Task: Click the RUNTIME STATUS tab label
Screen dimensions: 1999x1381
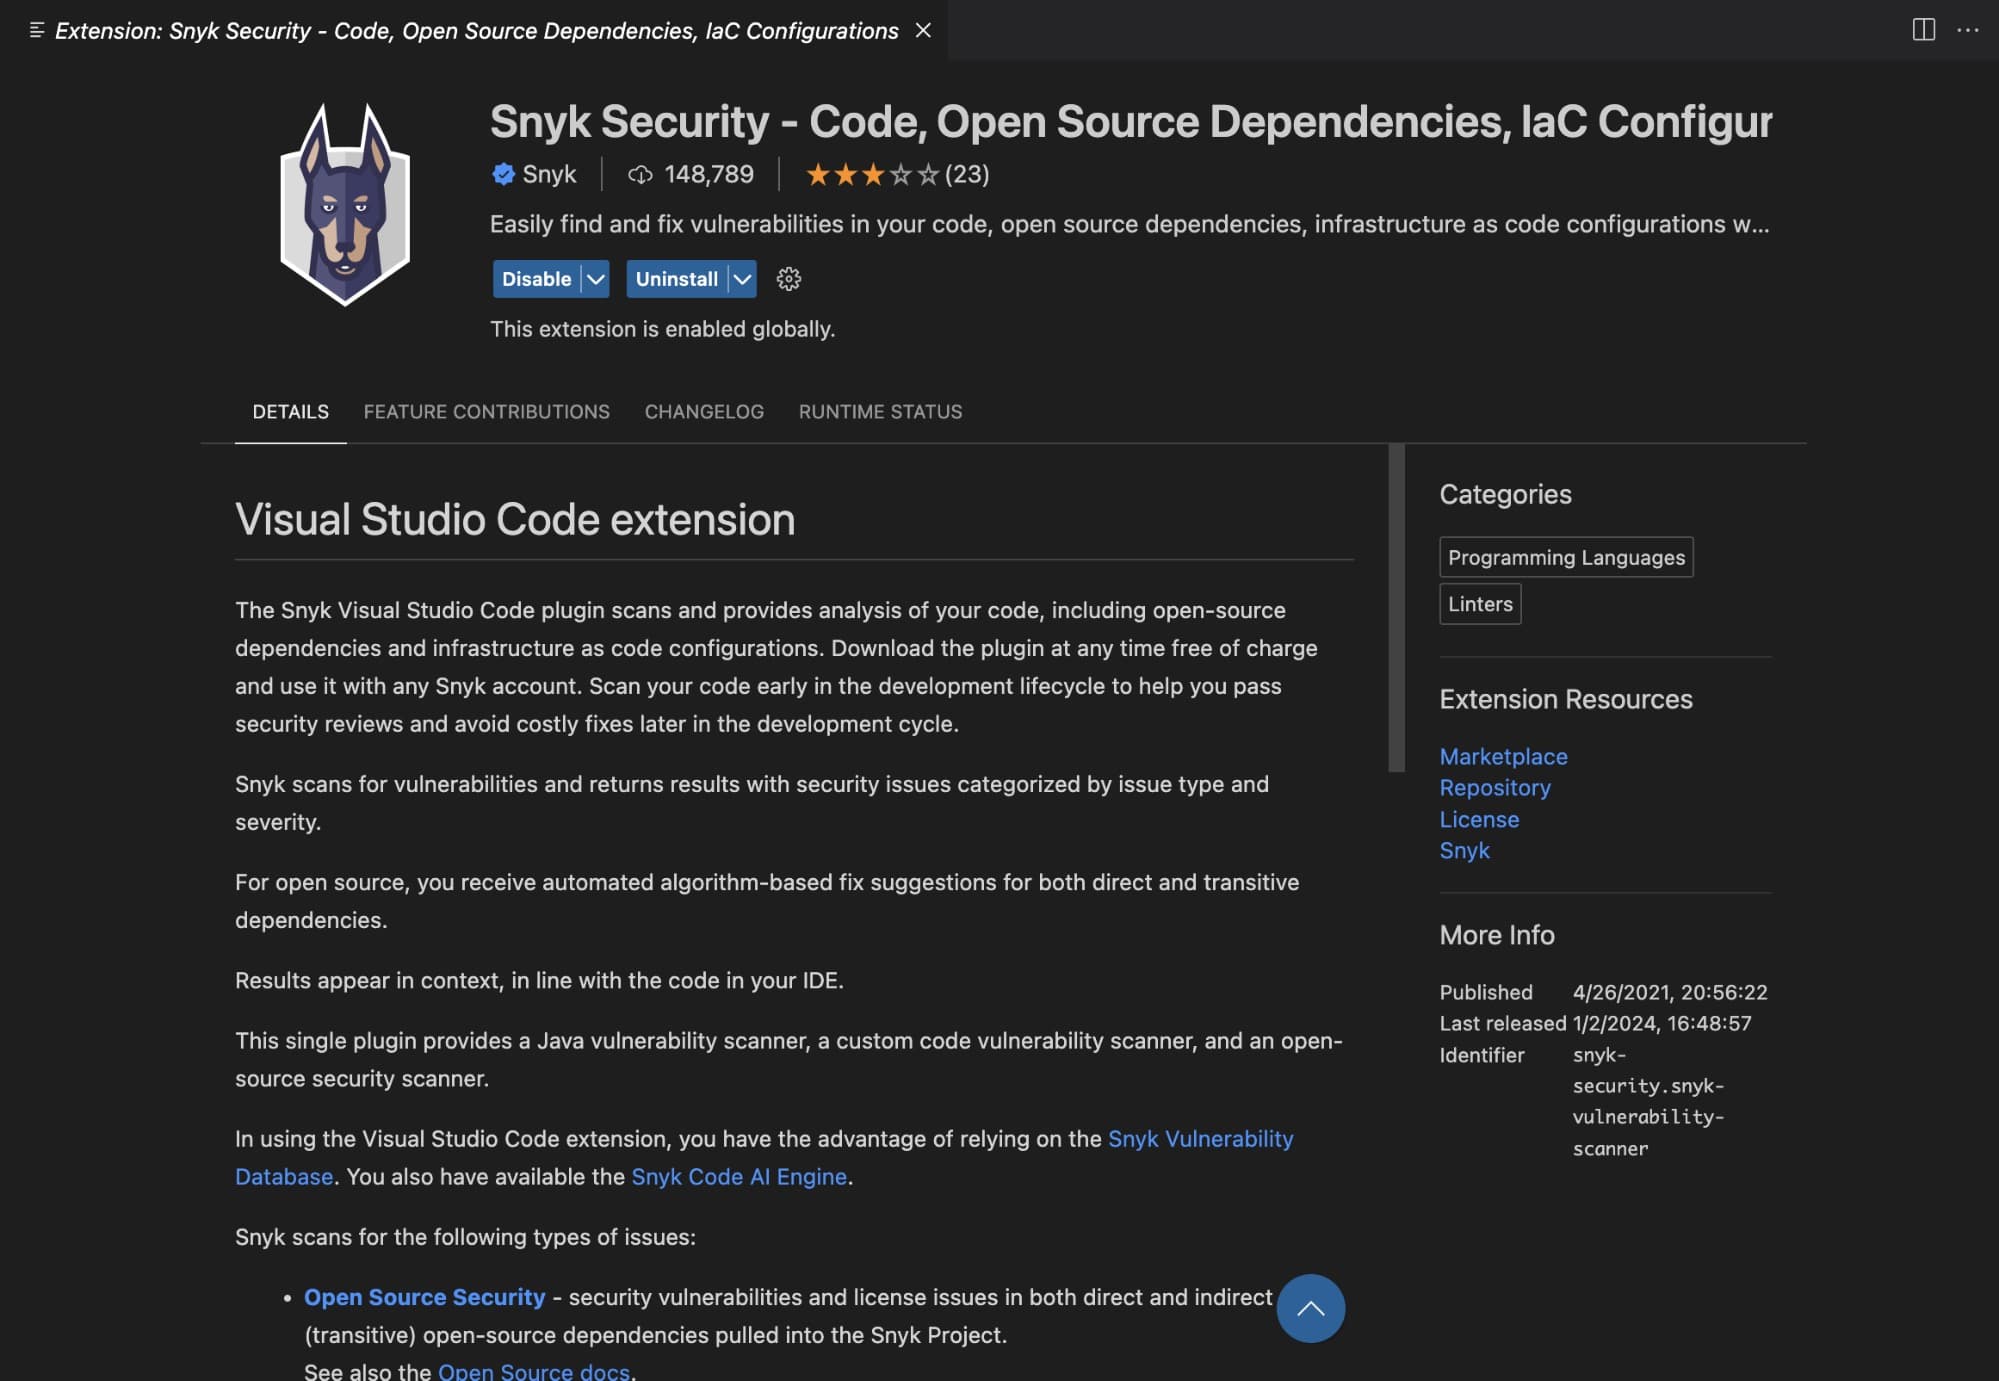Action: tap(879, 412)
